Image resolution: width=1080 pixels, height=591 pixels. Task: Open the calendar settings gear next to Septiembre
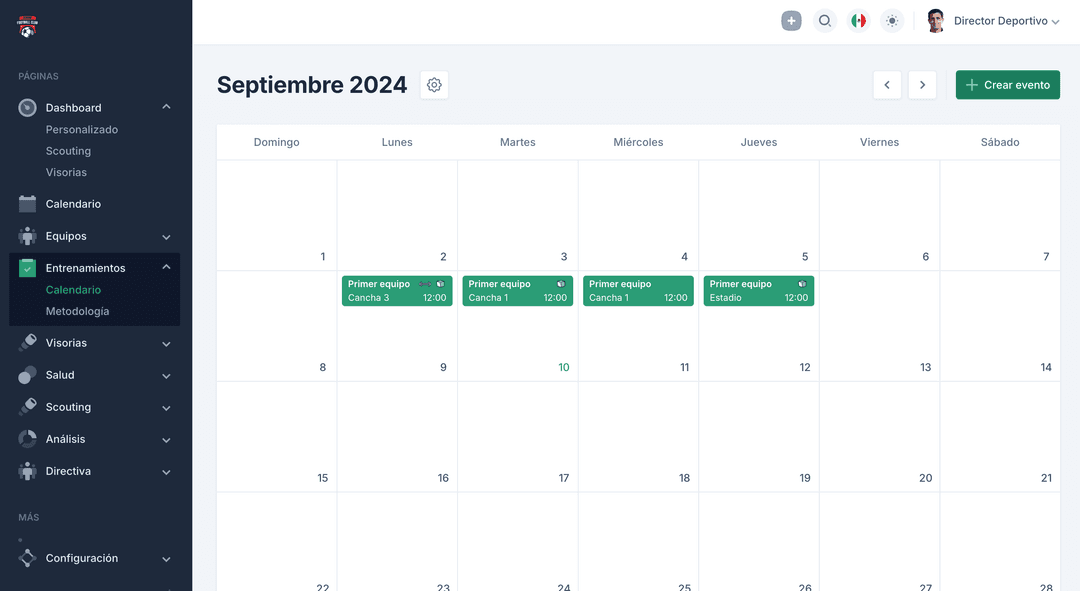tap(434, 84)
